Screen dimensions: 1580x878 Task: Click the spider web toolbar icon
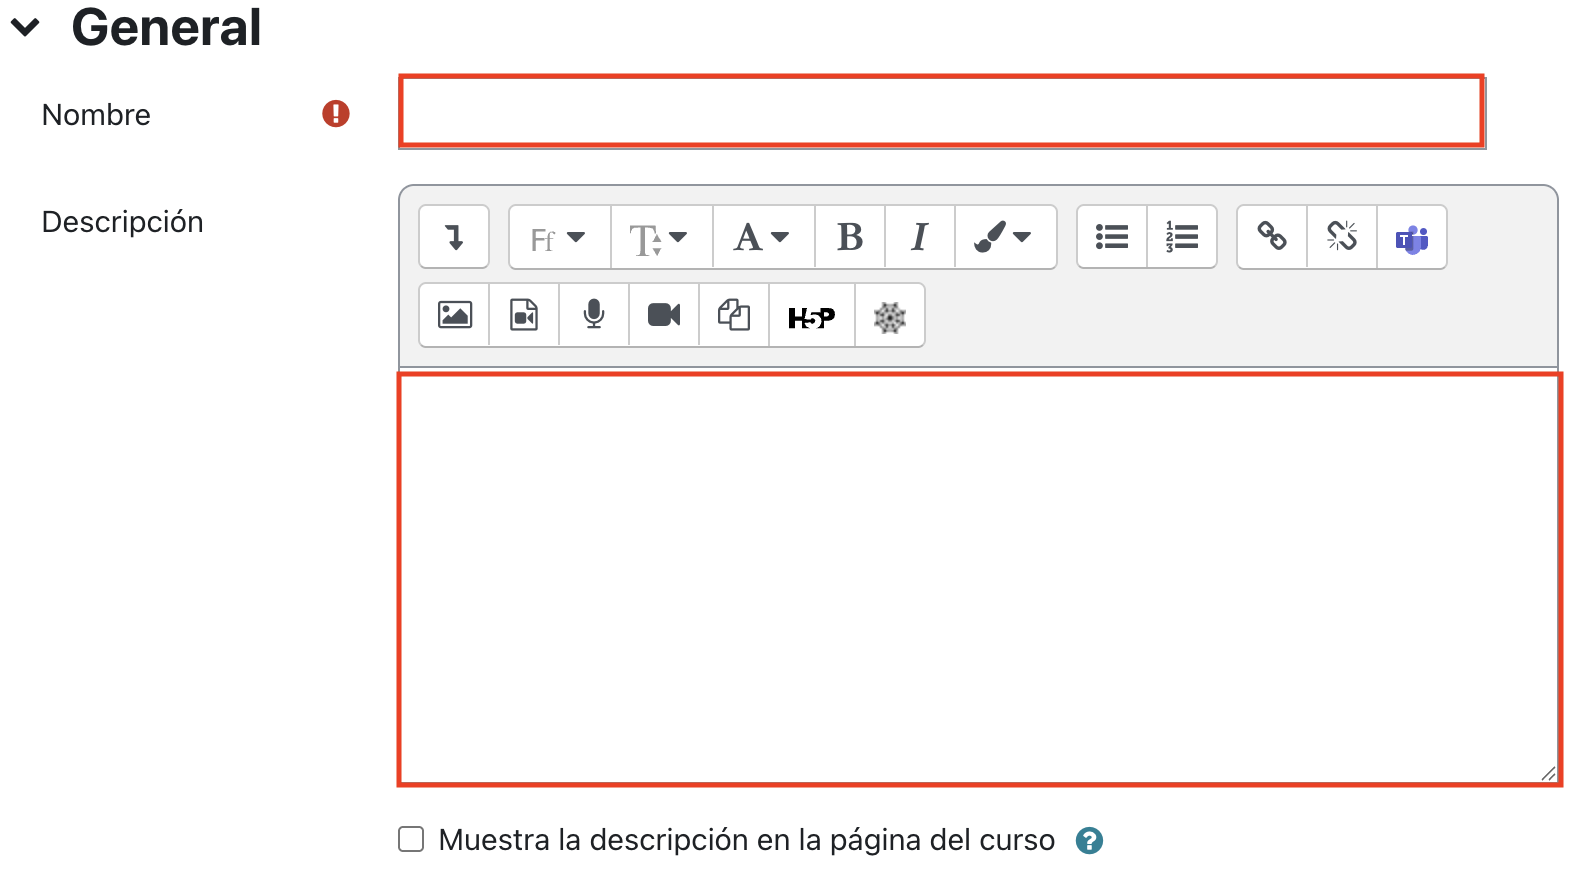[x=890, y=315]
